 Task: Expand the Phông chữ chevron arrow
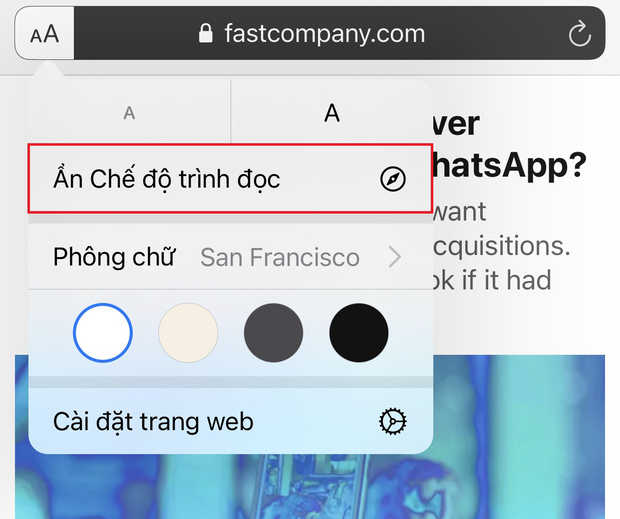[x=395, y=257]
